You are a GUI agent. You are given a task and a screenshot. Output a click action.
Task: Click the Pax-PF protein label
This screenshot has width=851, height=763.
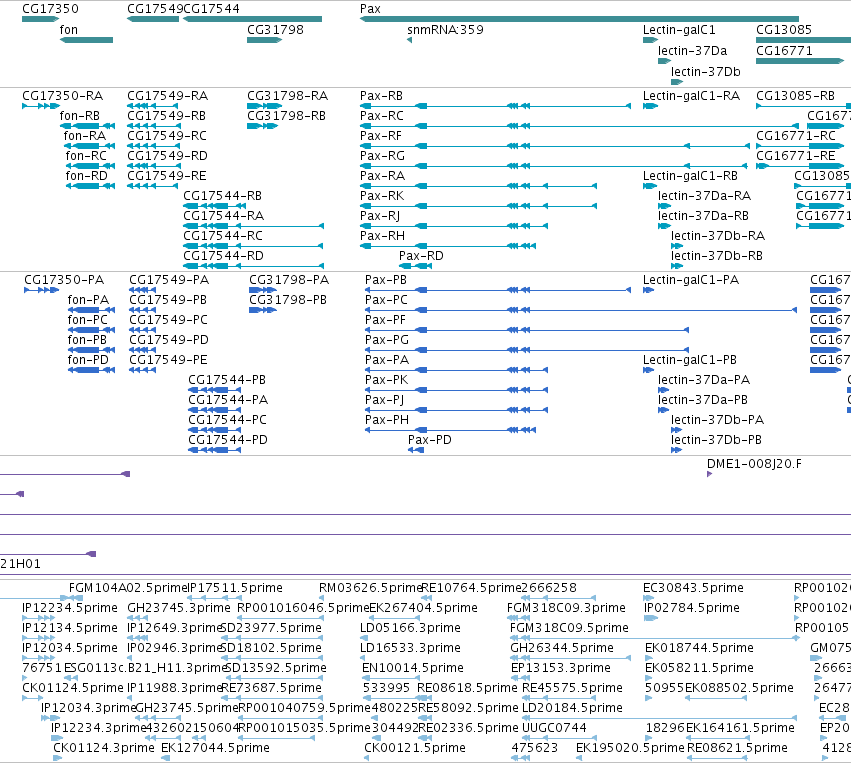(385, 320)
